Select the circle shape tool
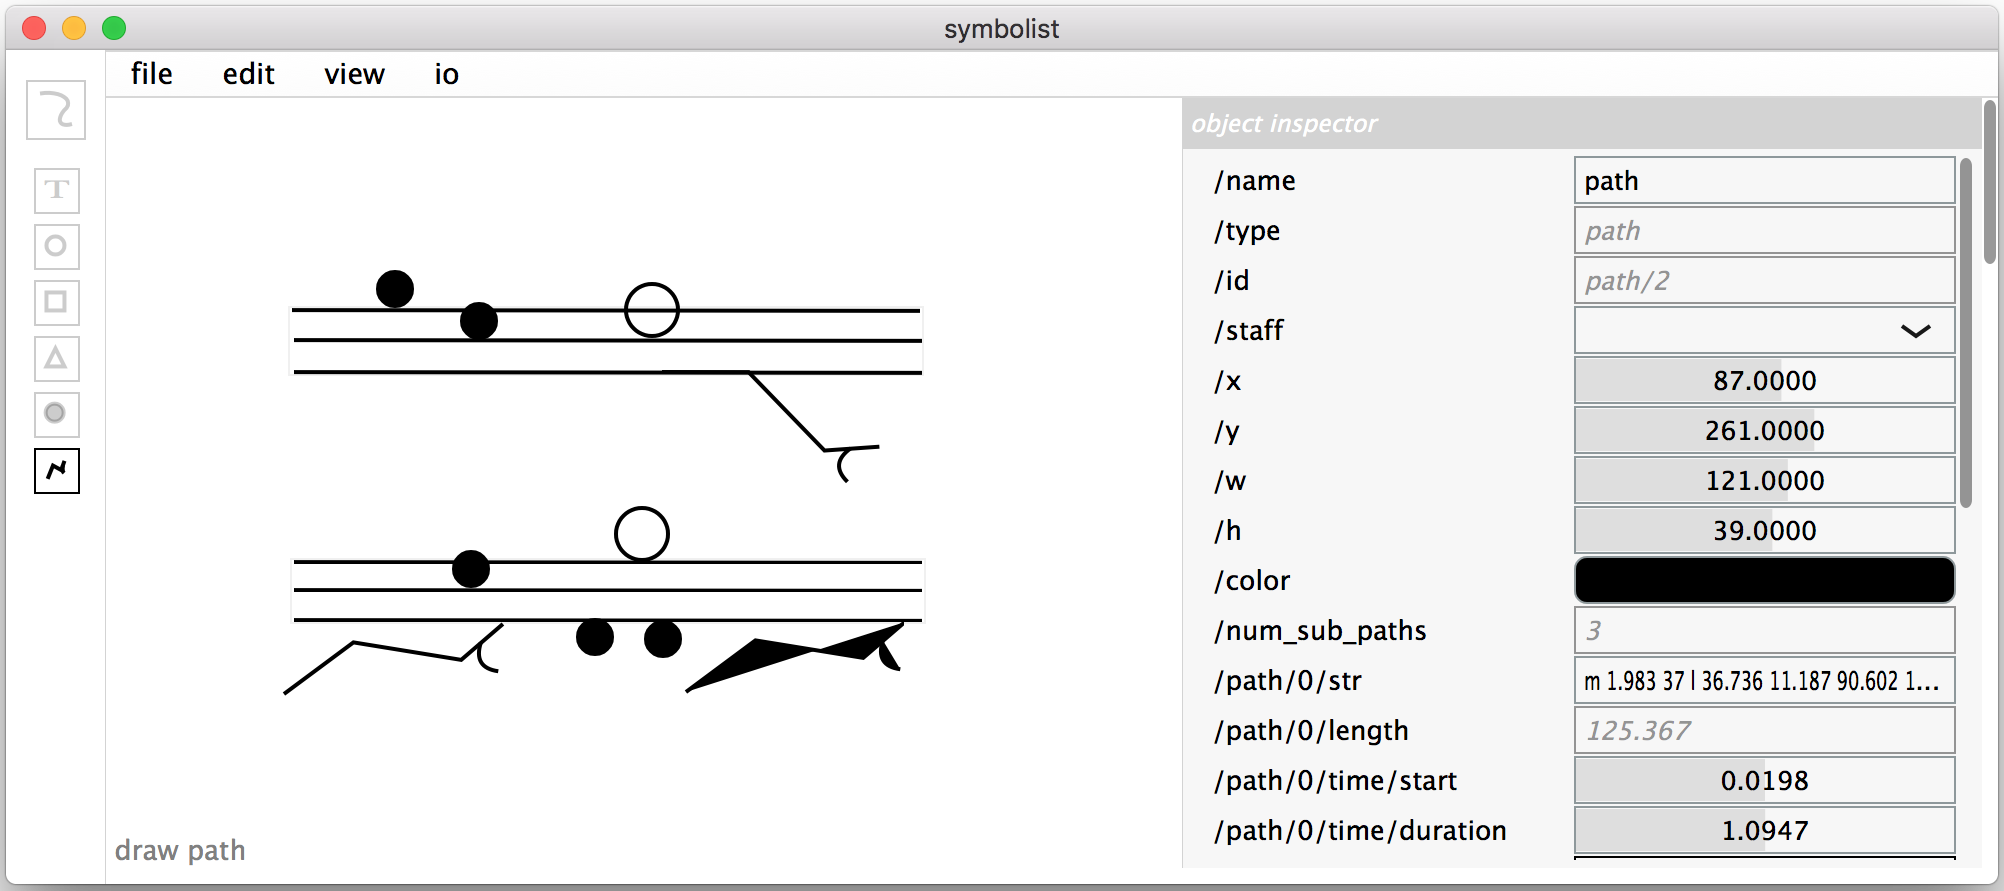This screenshot has height=891, width=2004. click(x=56, y=246)
